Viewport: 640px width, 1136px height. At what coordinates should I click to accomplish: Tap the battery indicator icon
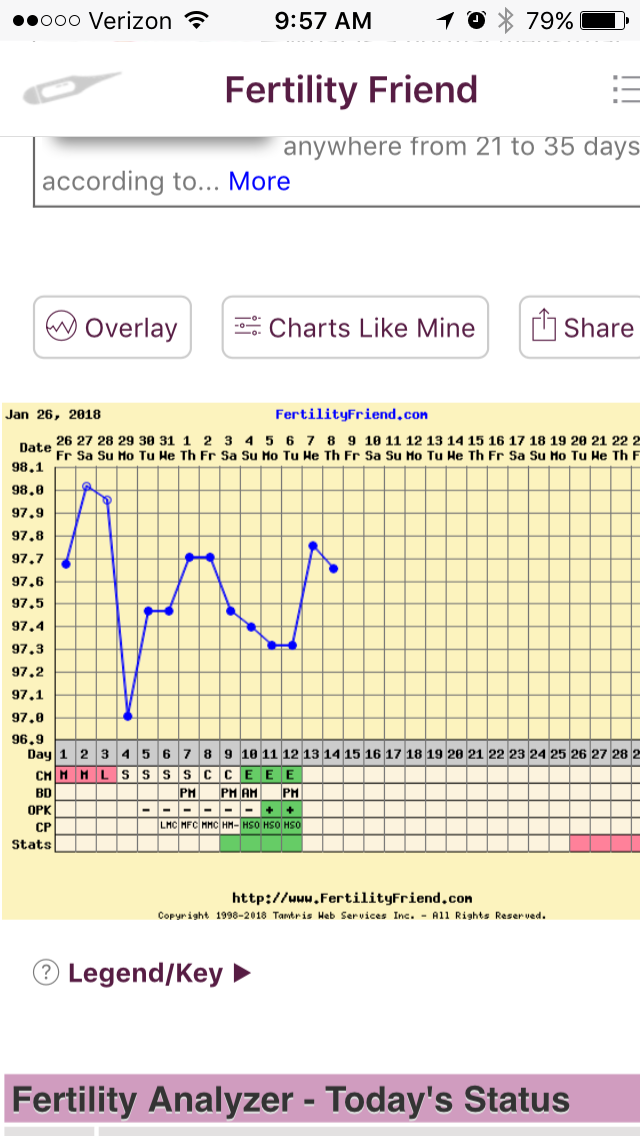tap(606, 21)
